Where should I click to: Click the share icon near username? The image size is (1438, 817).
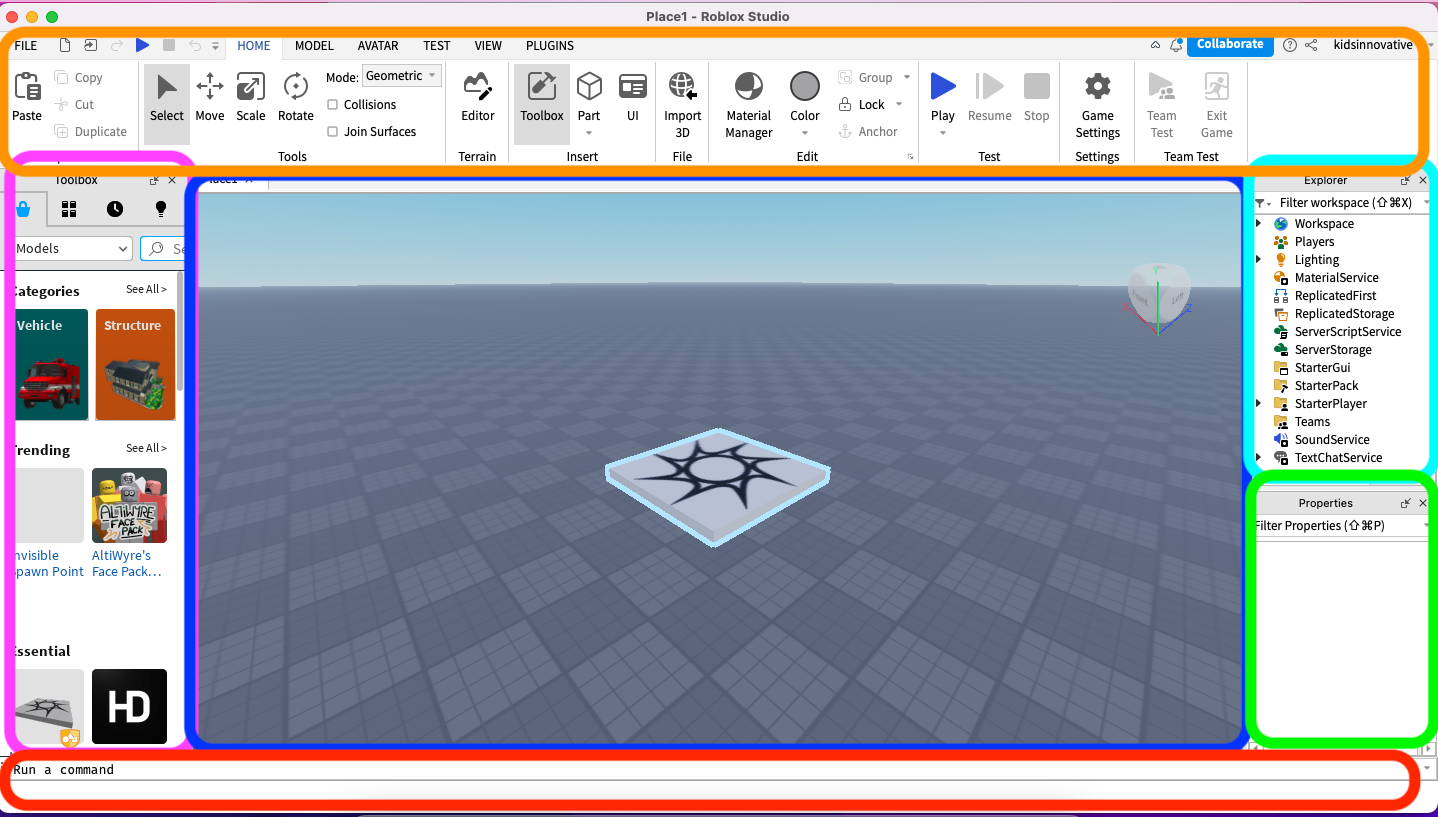click(1311, 45)
